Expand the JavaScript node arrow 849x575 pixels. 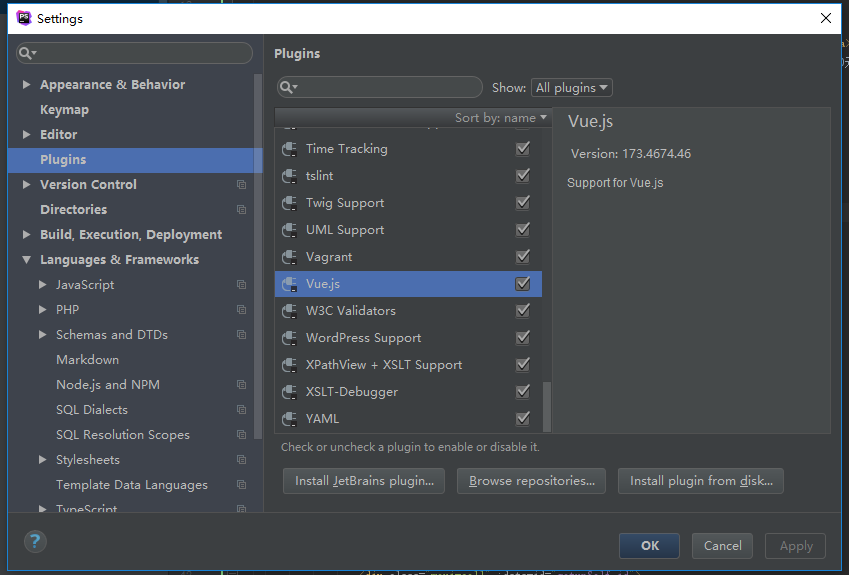point(42,285)
